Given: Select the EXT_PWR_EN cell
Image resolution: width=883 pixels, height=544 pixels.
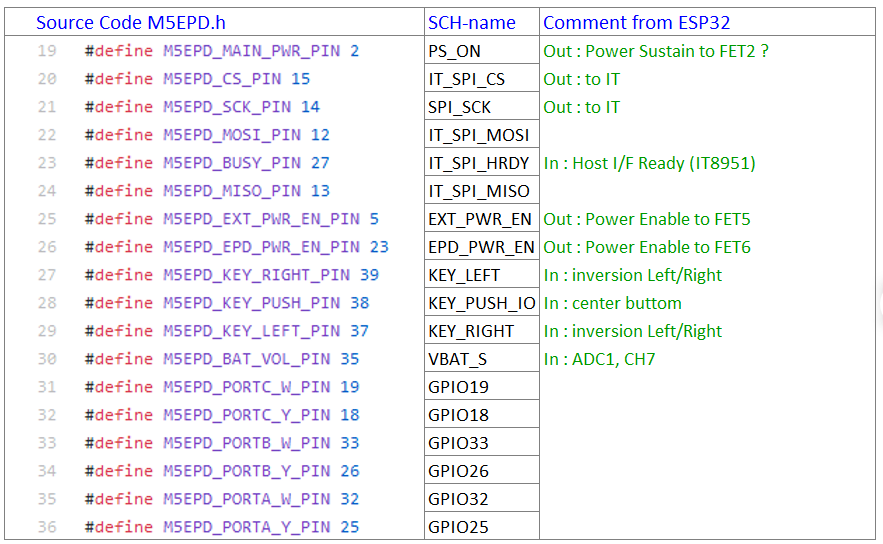Looking at the screenshot, I should (x=480, y=219).
